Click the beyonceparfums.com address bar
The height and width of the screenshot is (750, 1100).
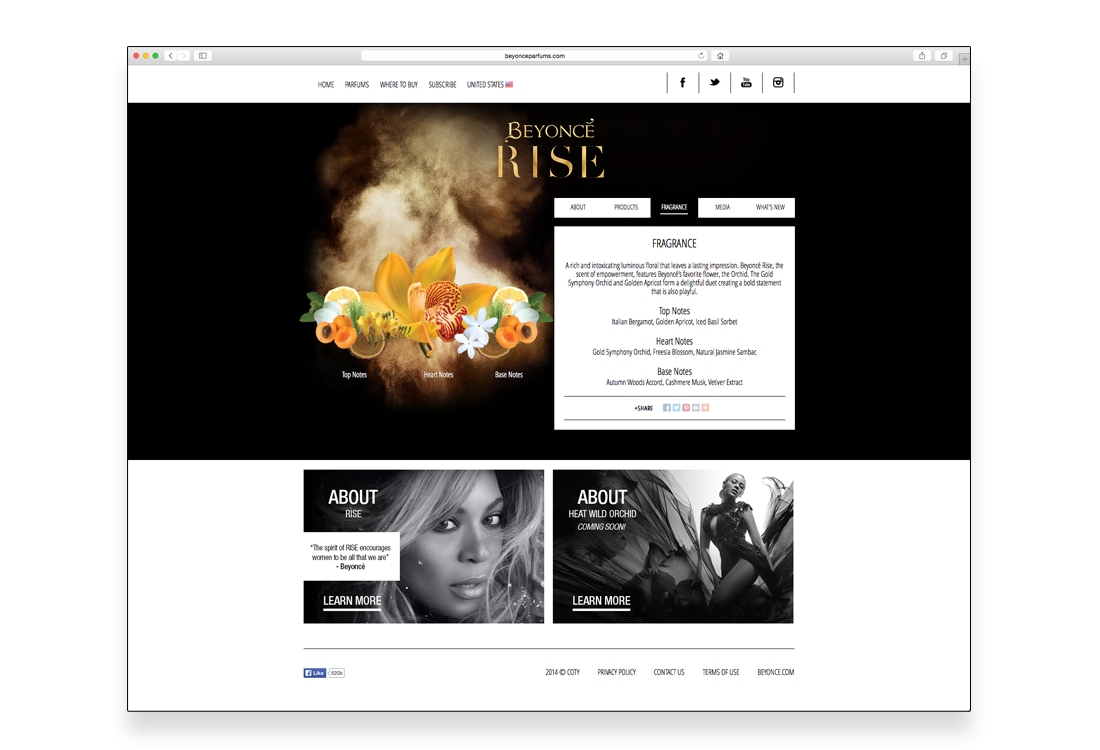[x=534, y=55]
